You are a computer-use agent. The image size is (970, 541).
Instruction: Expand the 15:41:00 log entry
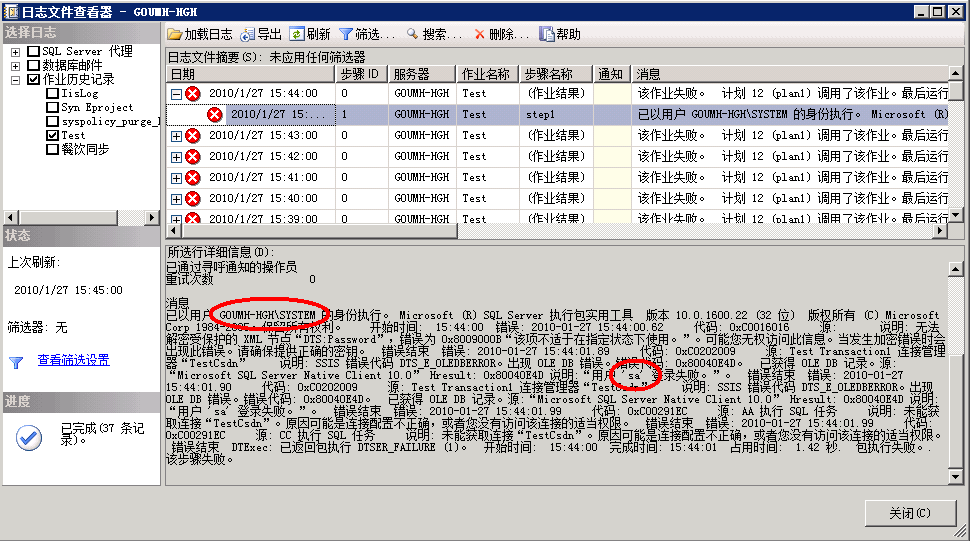(x=176, y=179)
